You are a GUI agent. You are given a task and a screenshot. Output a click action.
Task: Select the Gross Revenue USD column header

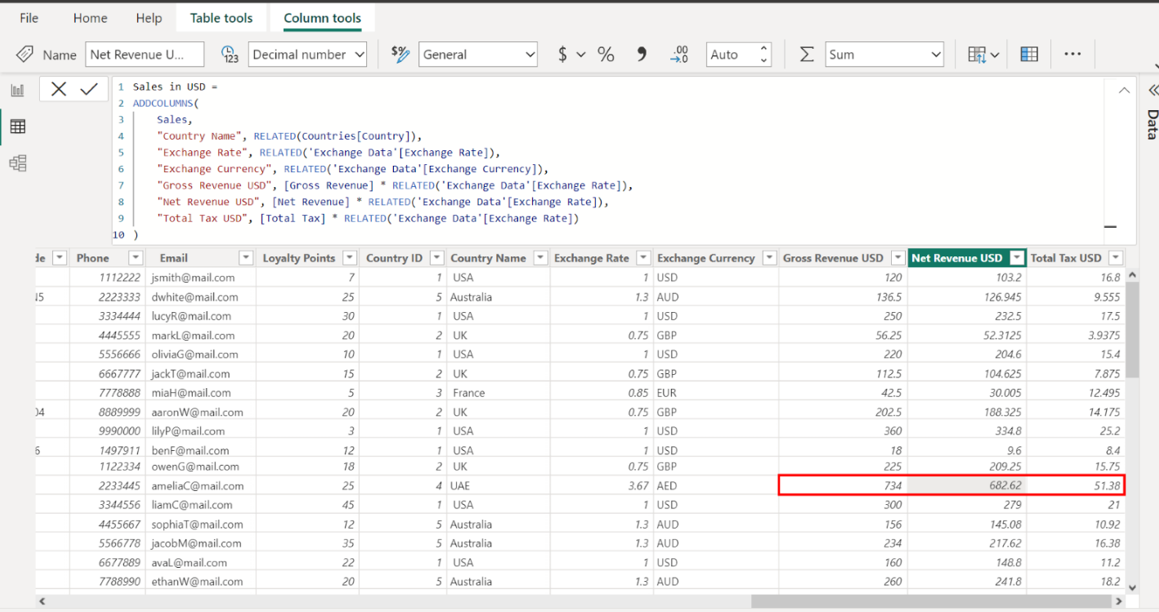tap(833, 258)
